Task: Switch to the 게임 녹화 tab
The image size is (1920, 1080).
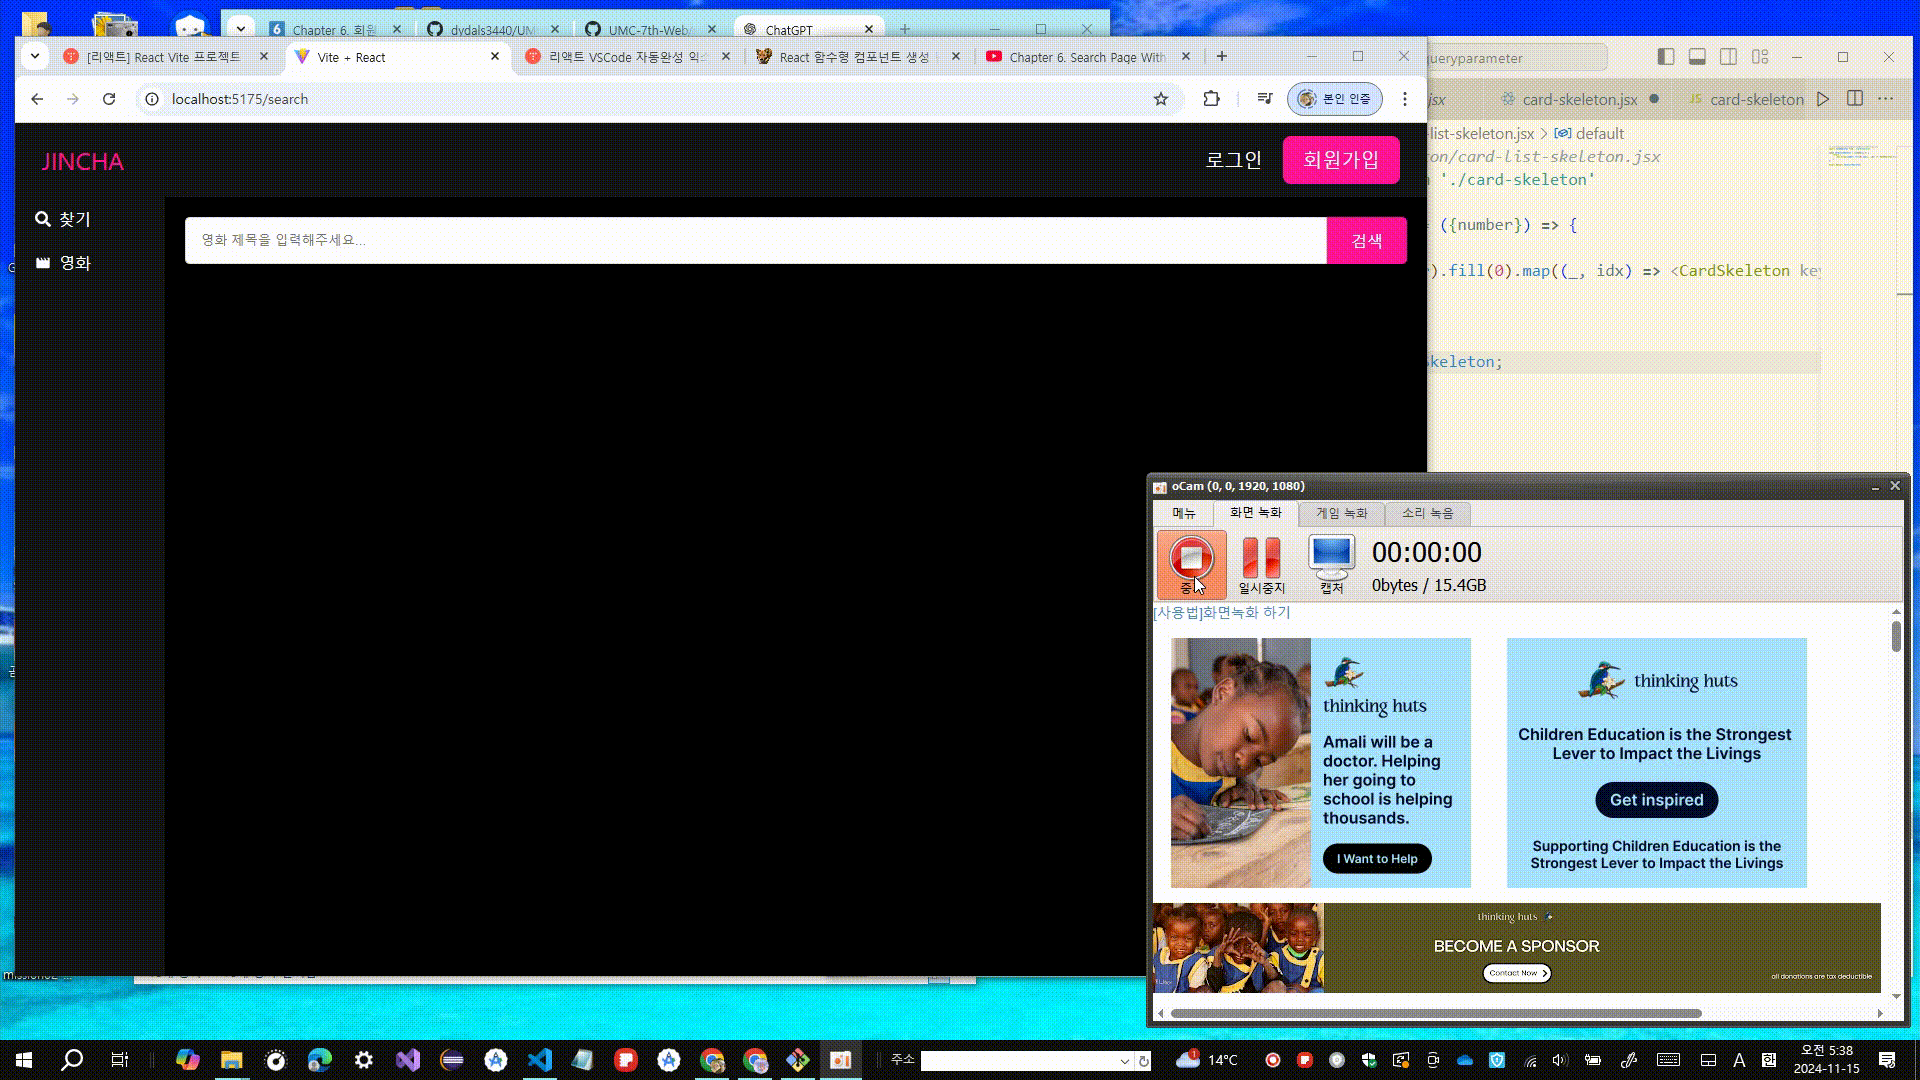Action: click(x=1341, y=513)
